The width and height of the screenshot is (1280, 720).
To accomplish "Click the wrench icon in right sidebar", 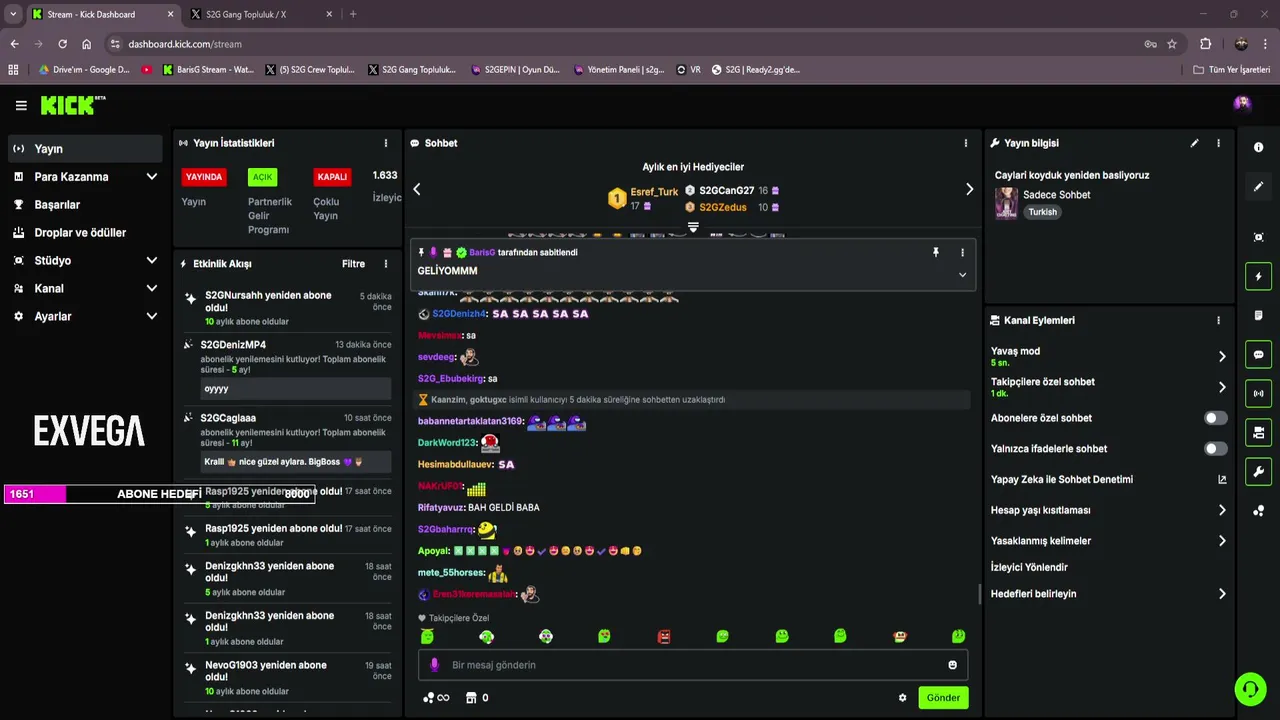I will click(1258, 471).
